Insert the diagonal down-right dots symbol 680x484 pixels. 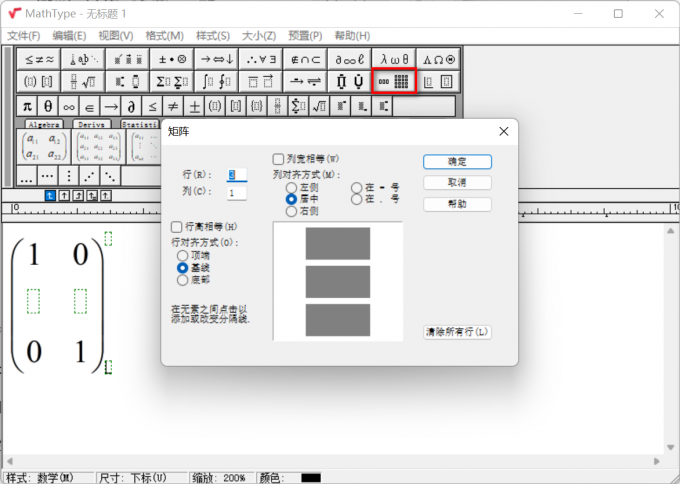(x=111, y=176)
